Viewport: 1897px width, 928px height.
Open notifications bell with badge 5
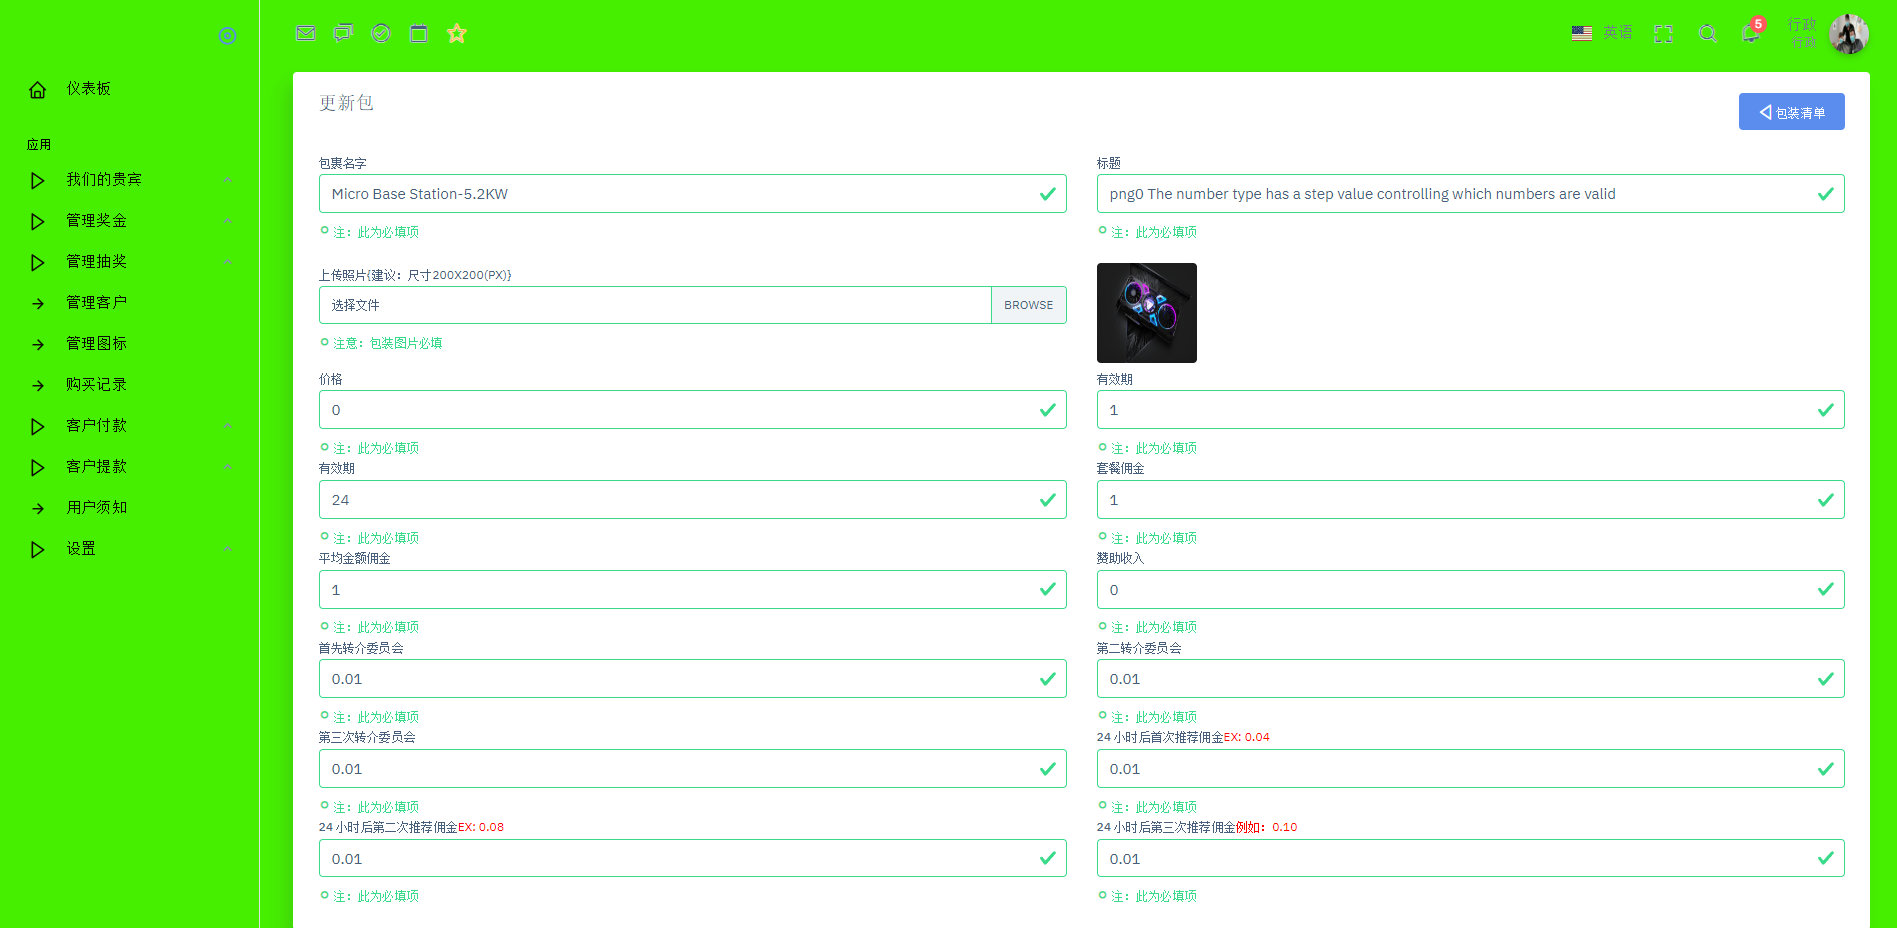(x=1751, y=32)
